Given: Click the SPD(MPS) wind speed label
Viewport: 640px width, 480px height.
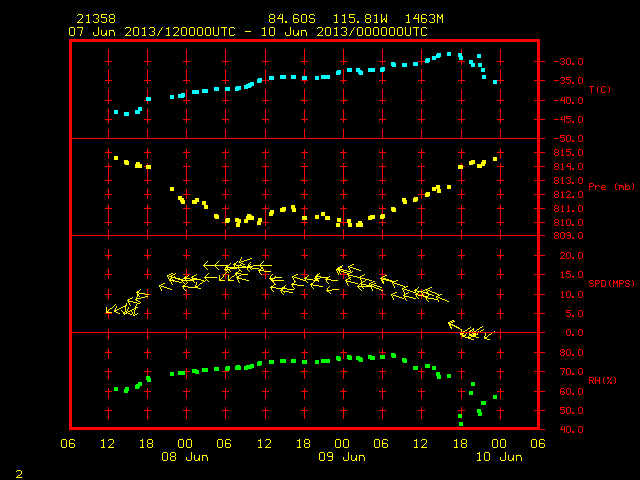Looking at the screenshot, I should pyautogui.click(x=611, y=283).
